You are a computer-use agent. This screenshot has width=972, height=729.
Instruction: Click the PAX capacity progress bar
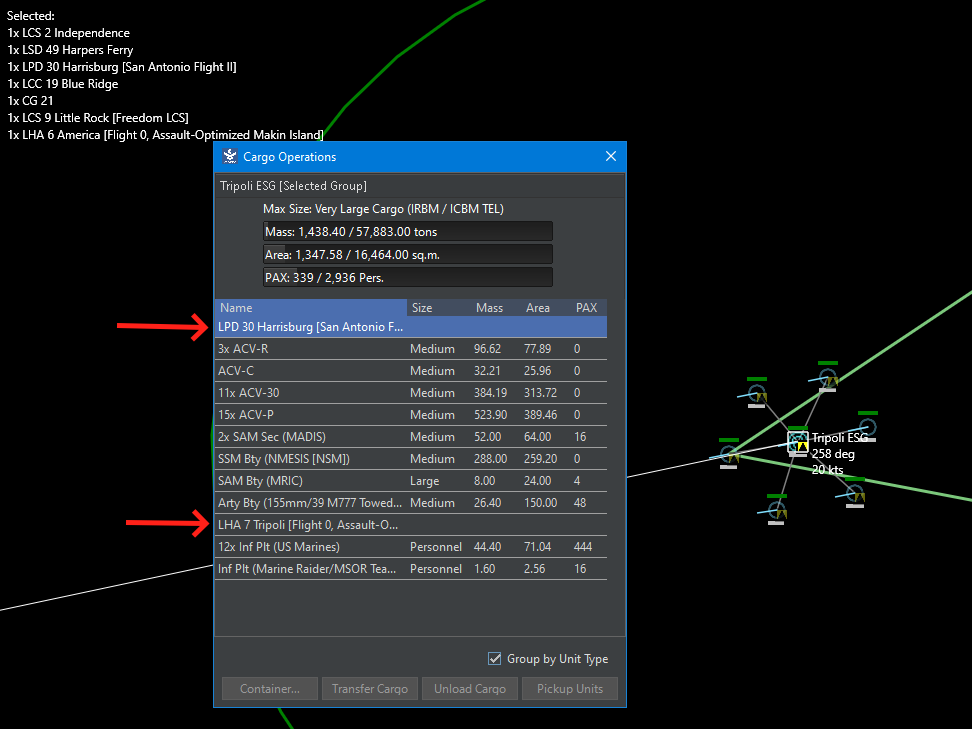pos(407,277)
